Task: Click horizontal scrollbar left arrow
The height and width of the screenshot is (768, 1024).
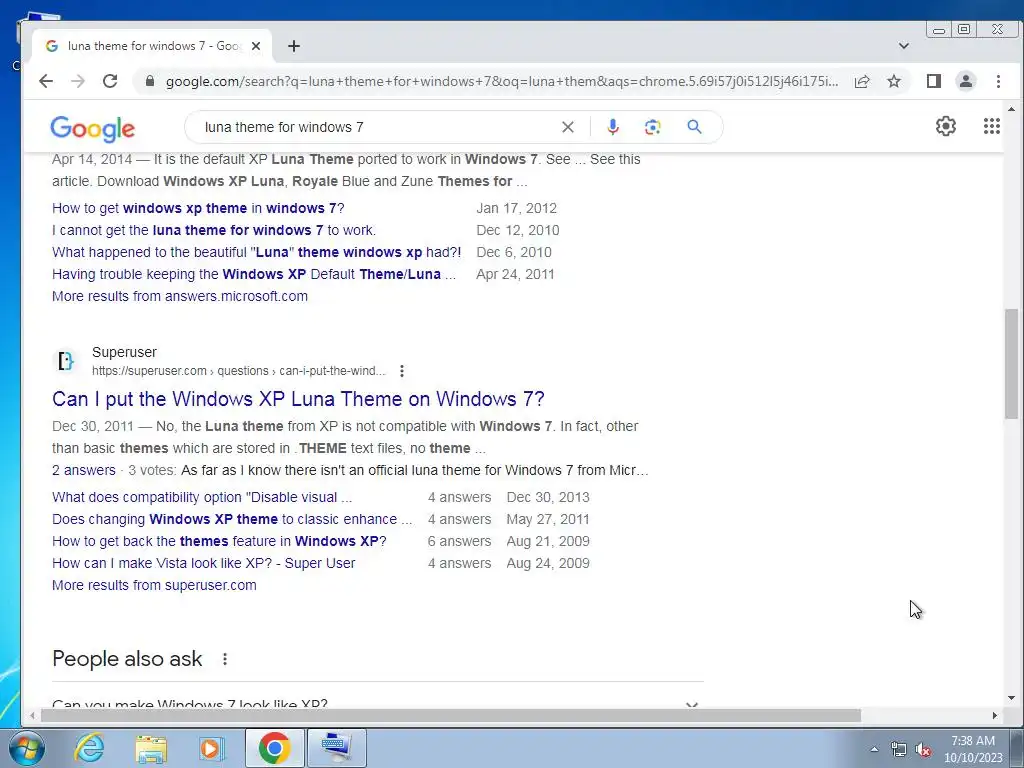Action: click(33, 716)
